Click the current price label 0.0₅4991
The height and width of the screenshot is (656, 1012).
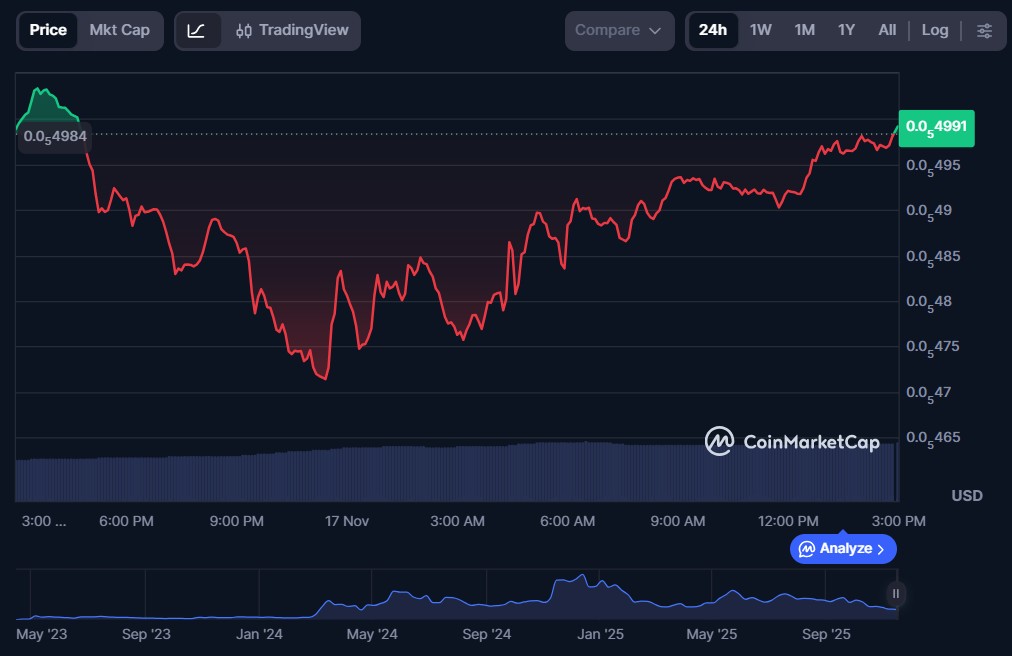click(936, 127)
